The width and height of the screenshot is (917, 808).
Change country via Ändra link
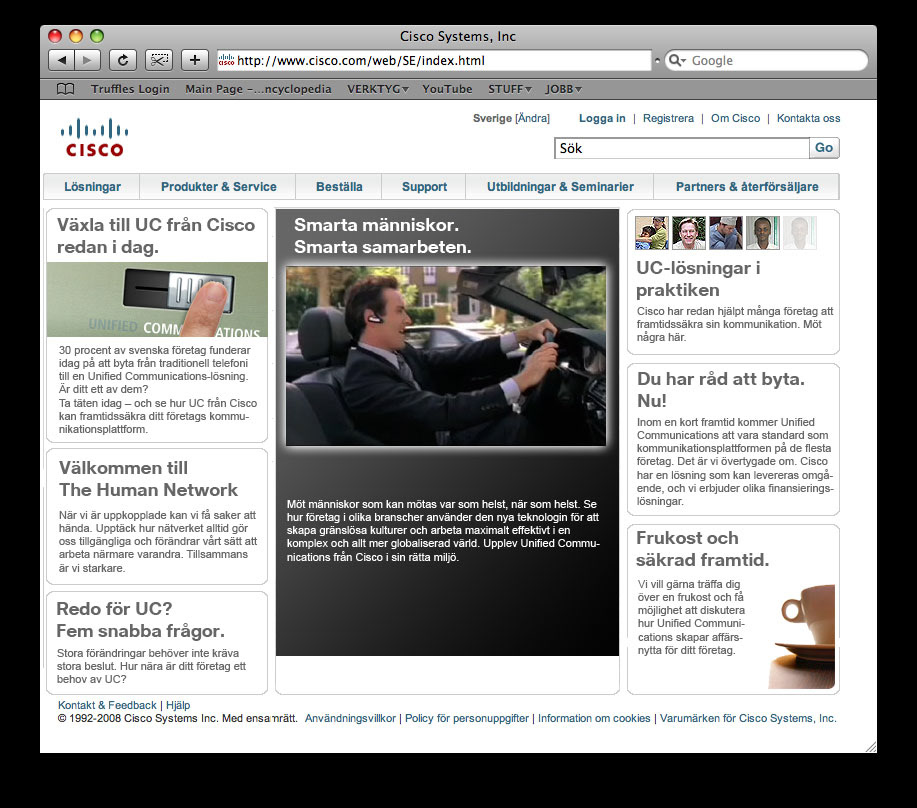(532, 118)
